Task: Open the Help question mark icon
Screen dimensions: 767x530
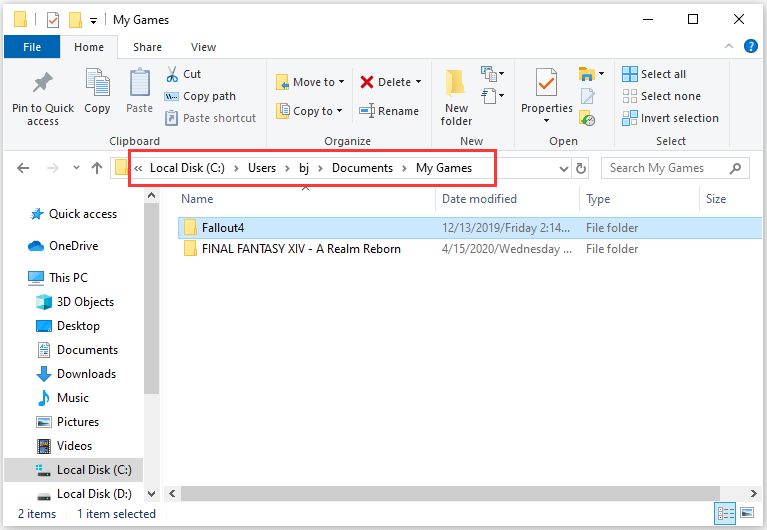Action: pyautogui.click(x=750, y=46)
